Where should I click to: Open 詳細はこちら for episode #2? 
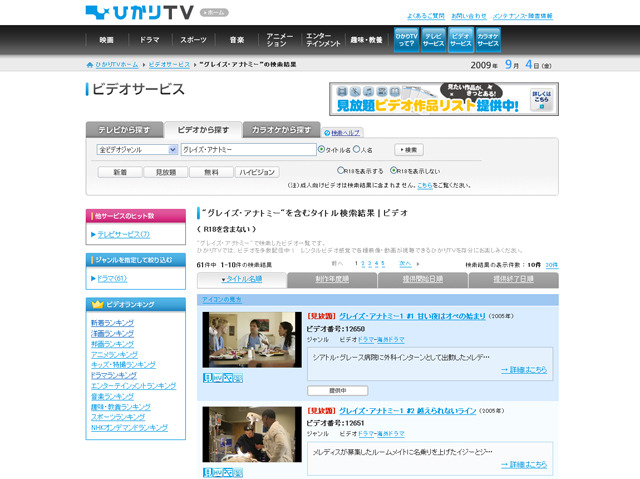click(524, 464)
